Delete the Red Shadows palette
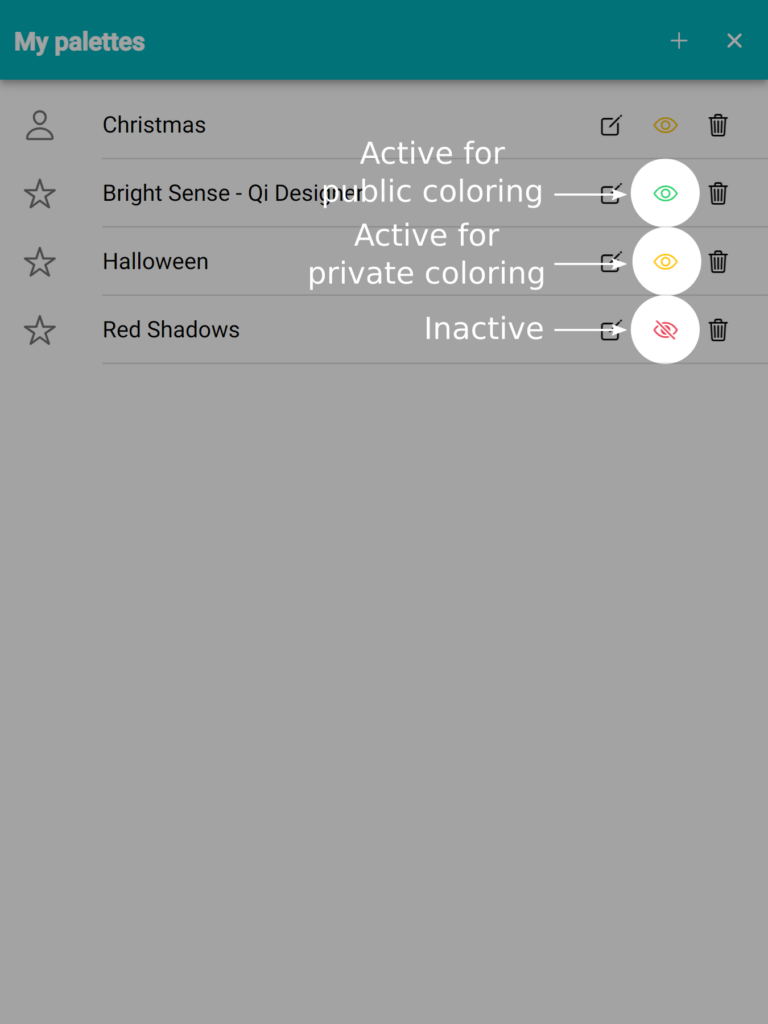 click(x=718, y=330)
